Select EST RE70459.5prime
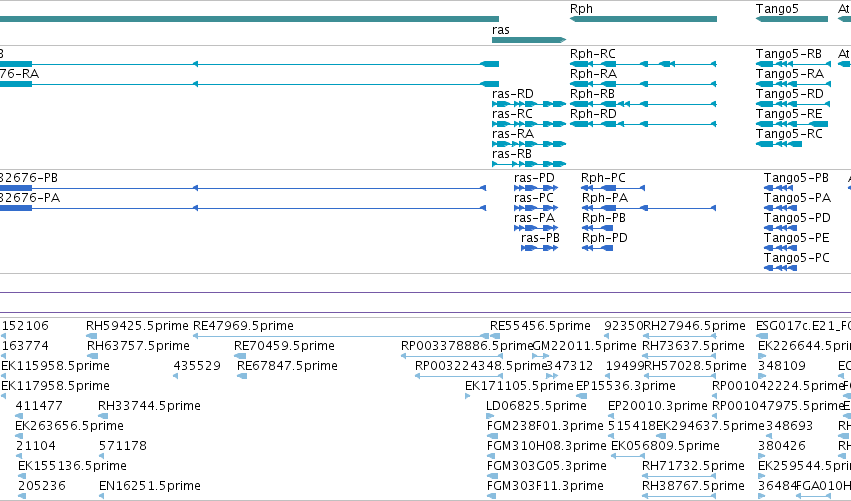851x501 pixels. tap(284, 346)
